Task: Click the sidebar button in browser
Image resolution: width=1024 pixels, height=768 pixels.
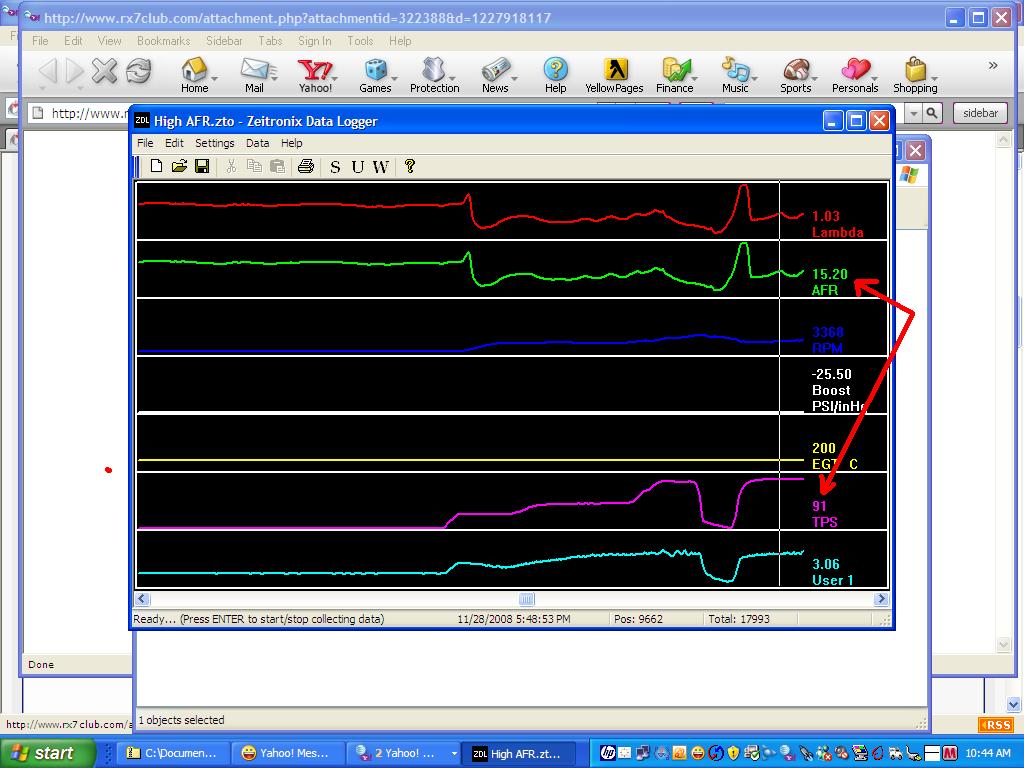Action: tap(980, 113)
